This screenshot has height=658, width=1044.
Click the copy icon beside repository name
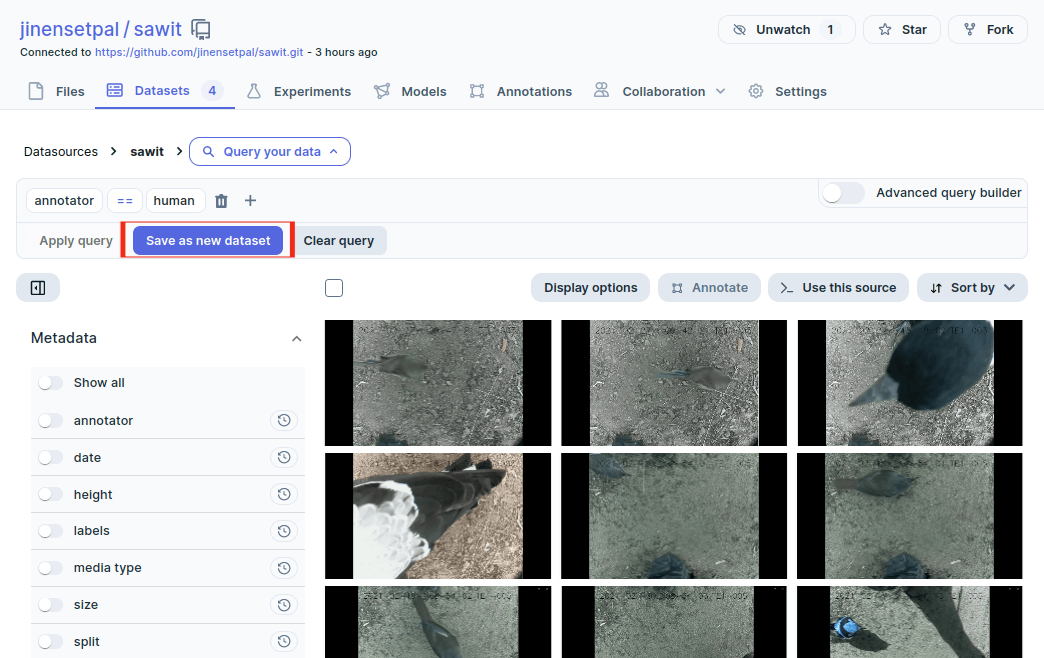(x=201, y=29)
